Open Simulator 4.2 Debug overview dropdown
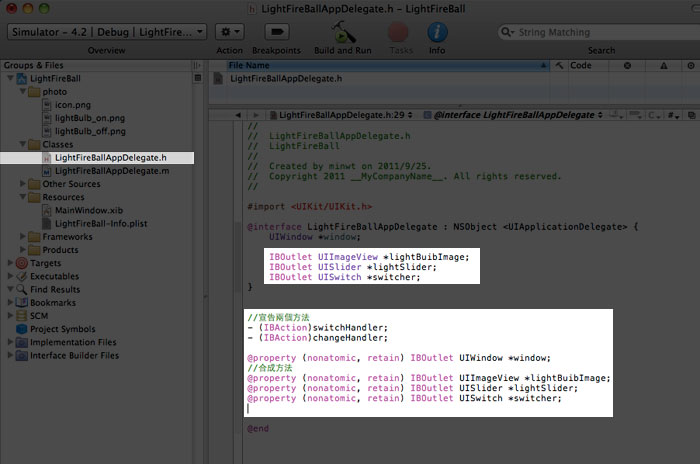Viewport: 700px width, 464px height. pos(107,32)
